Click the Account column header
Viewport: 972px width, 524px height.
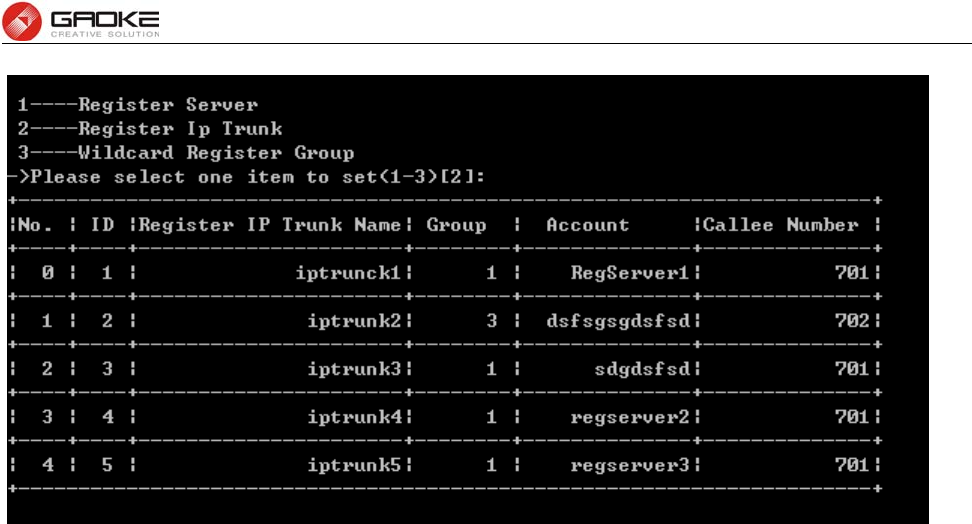588,224
